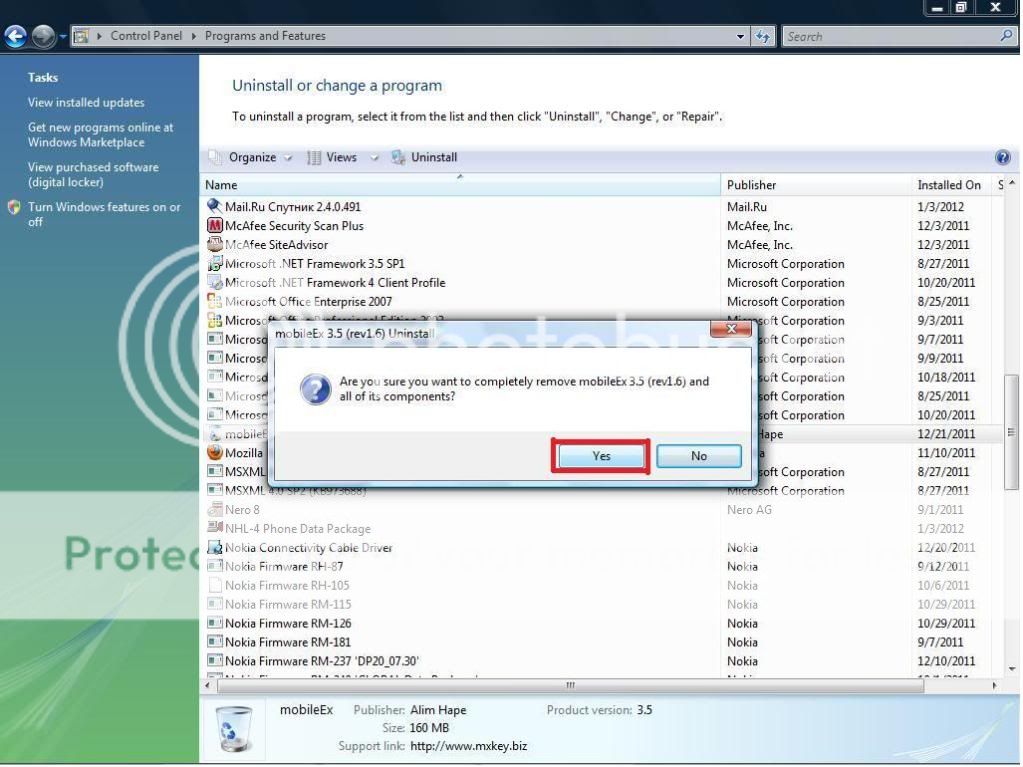
Task: Select the Nokia Firmware RM-126 icon
Action: (x=214, y=623)
